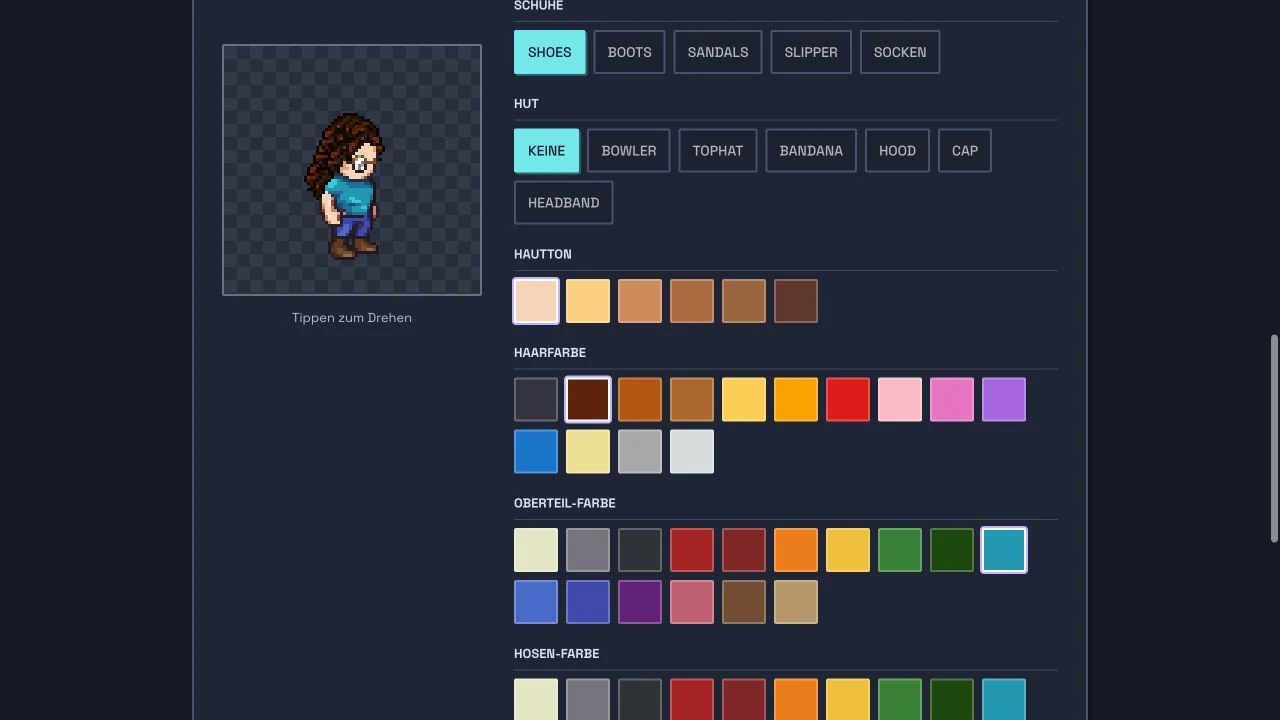This screenshot has width=1280, height=720.
Task: Choose purple hair color swatch
Action: tap(1004, 400)
